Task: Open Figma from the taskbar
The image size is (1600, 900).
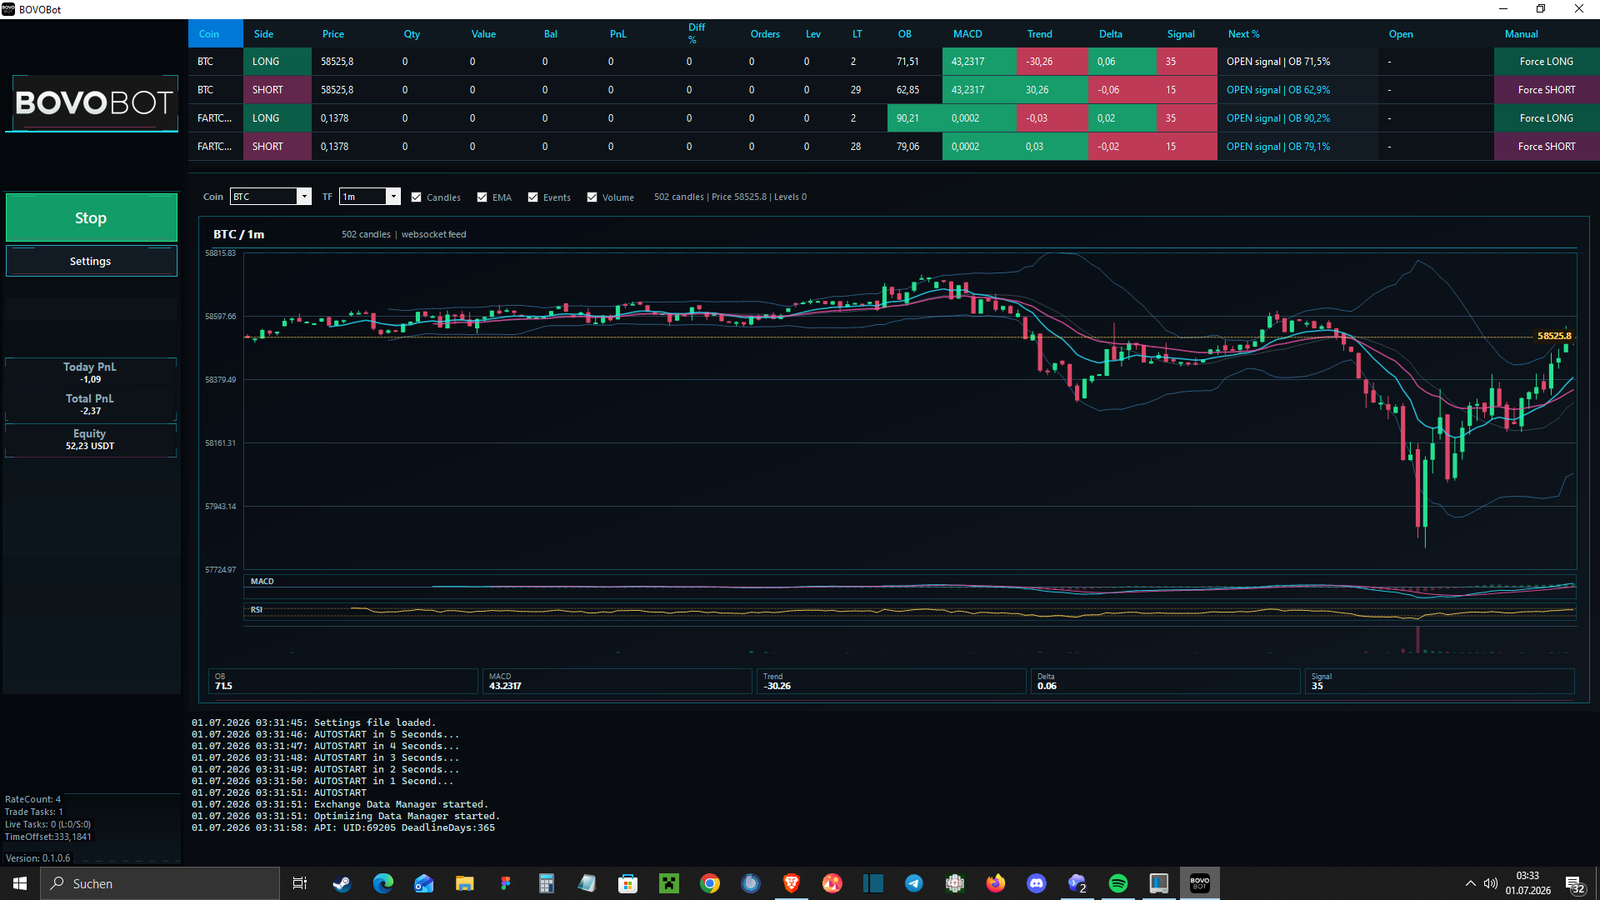Action: pos(506,884)
